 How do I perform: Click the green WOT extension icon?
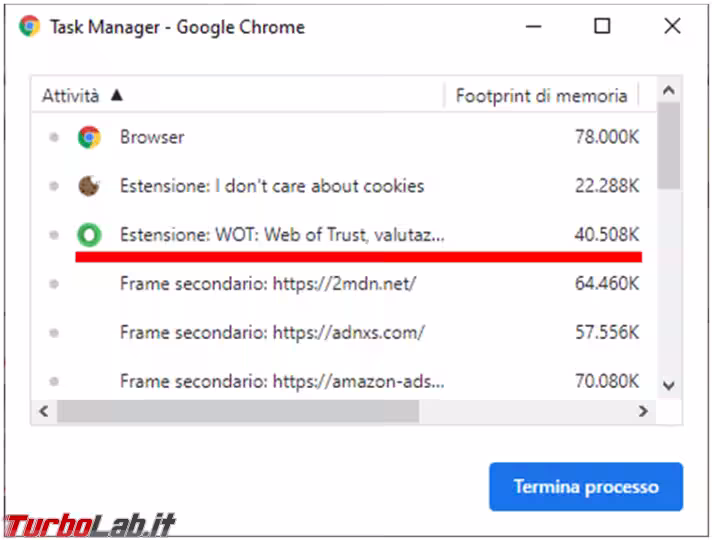tap(89, 235)
